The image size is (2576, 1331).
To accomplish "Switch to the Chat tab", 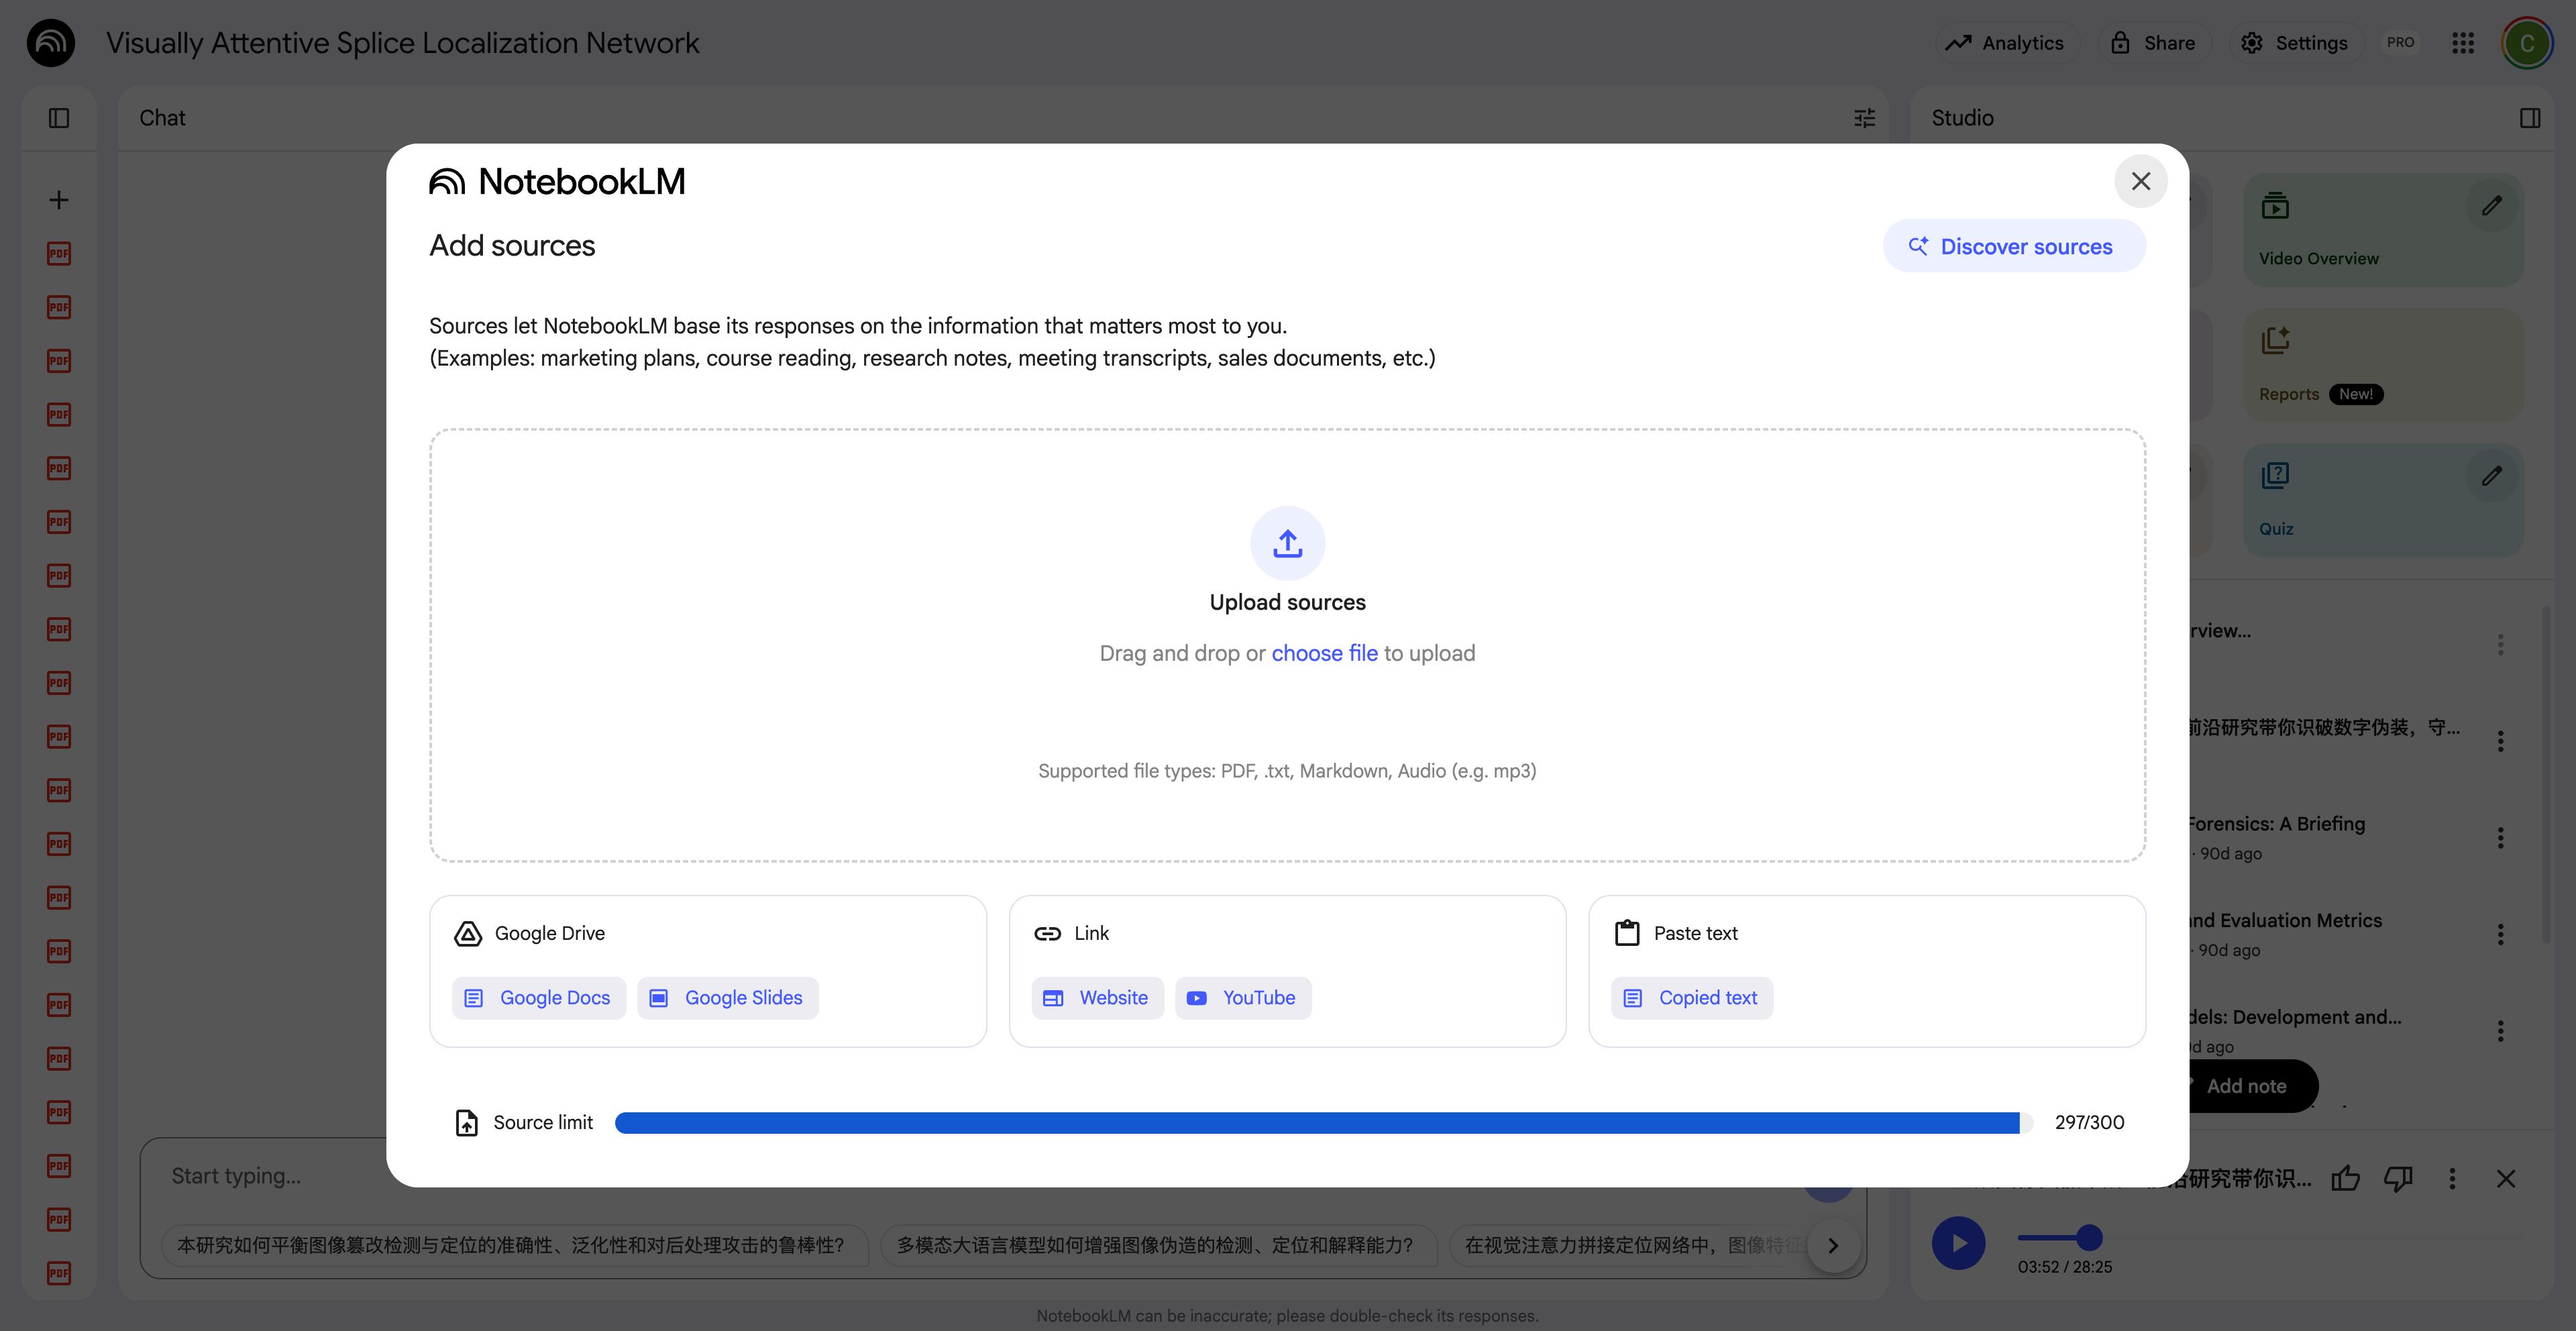I will pos(161,117).
